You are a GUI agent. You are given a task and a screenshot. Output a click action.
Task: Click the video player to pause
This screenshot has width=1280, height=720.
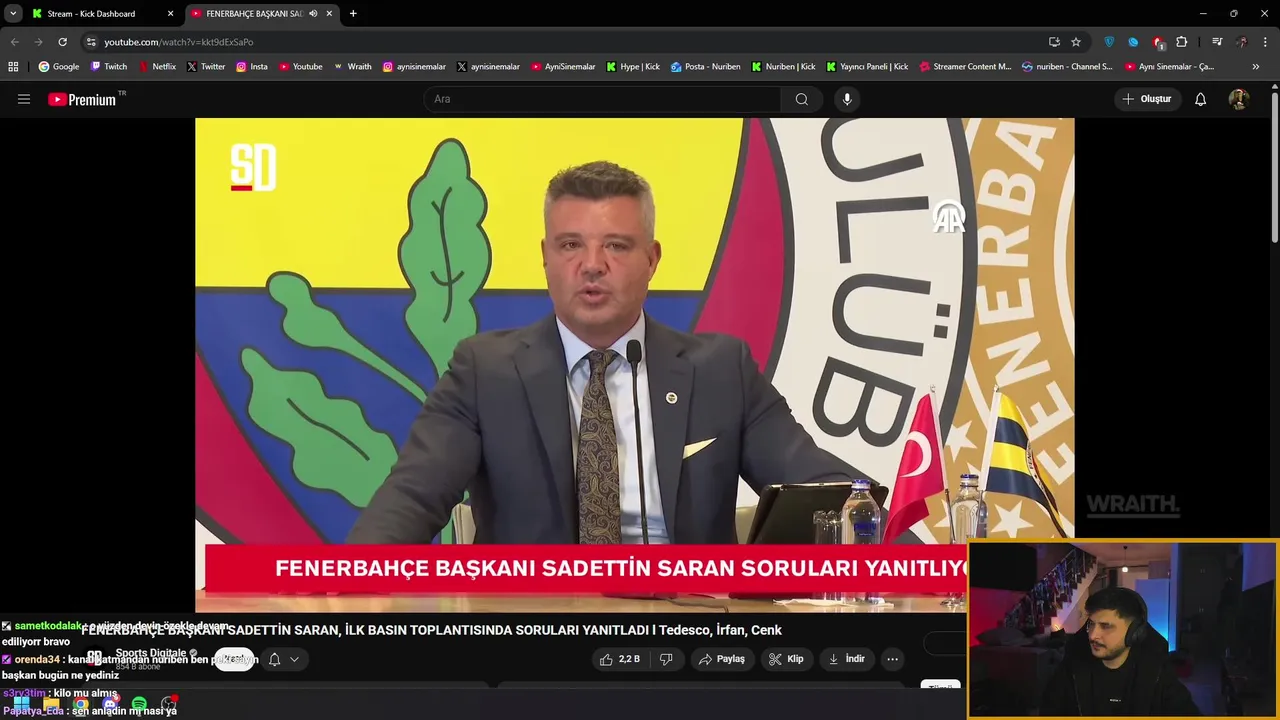coord(634,365)
